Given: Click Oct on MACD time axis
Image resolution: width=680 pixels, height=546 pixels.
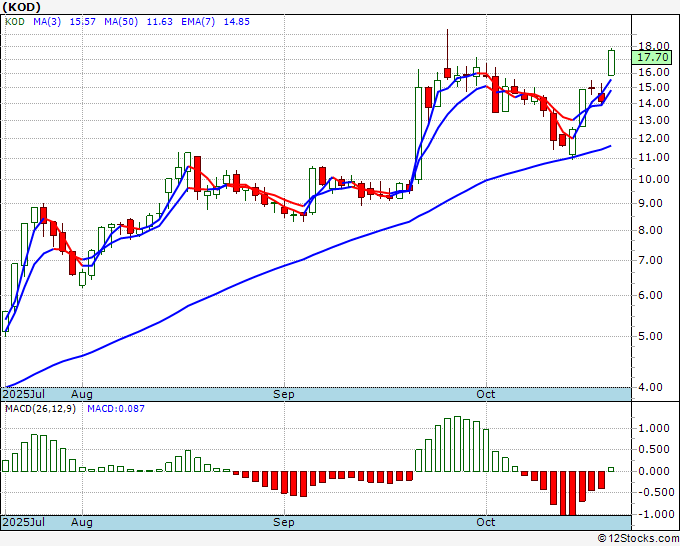Looking at the screenshot, I should (485, 522).
